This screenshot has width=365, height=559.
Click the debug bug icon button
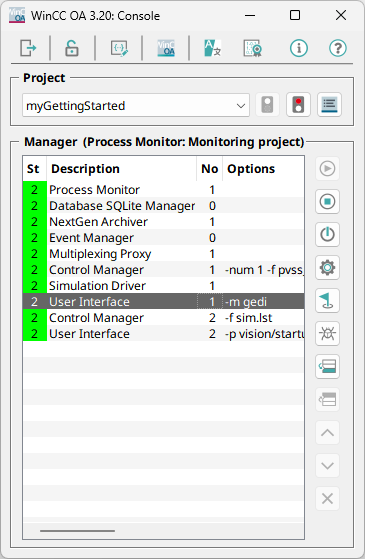click(327, 334)
